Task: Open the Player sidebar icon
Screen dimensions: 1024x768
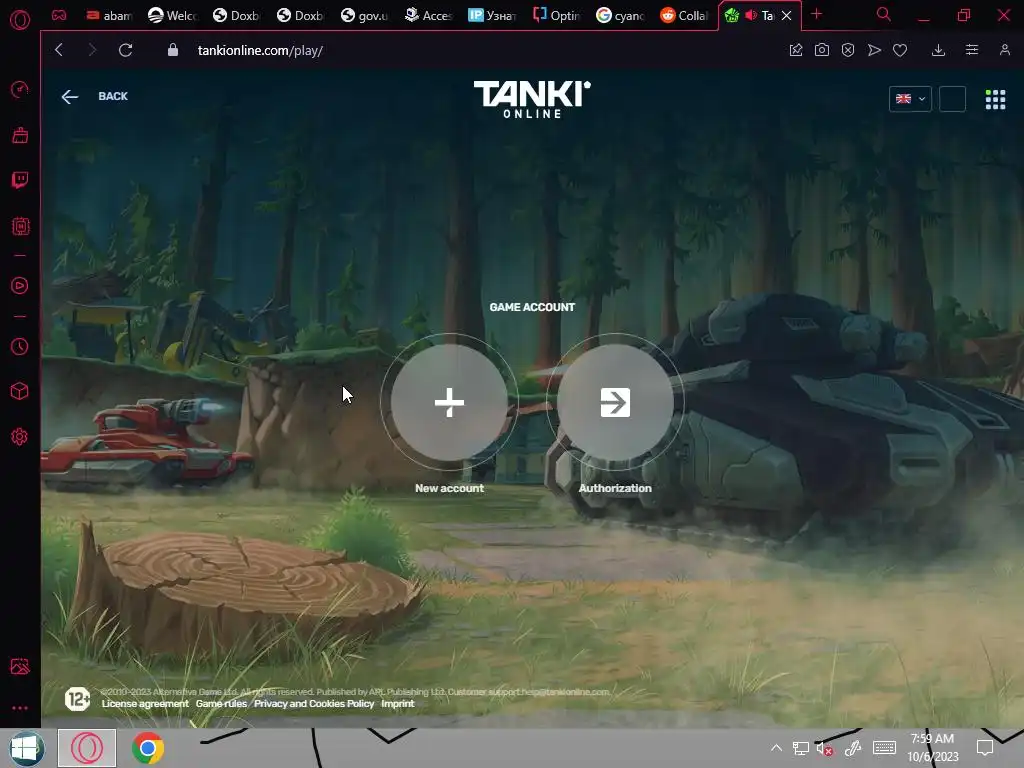Action: click(20, 285)
